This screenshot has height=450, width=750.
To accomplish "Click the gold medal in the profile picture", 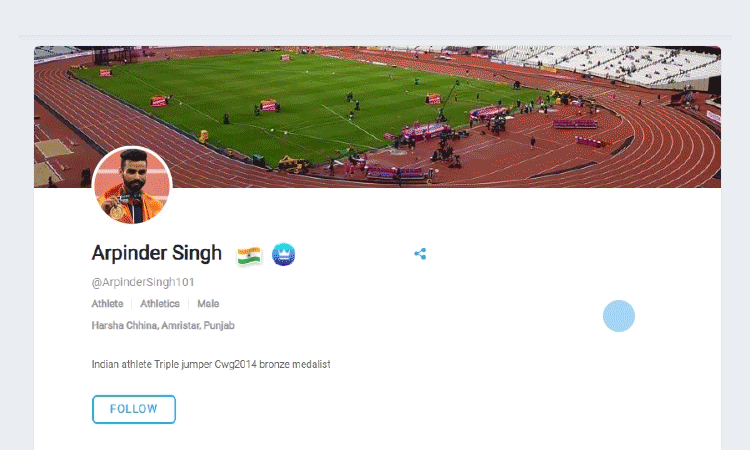I will [x=116, y=211].
